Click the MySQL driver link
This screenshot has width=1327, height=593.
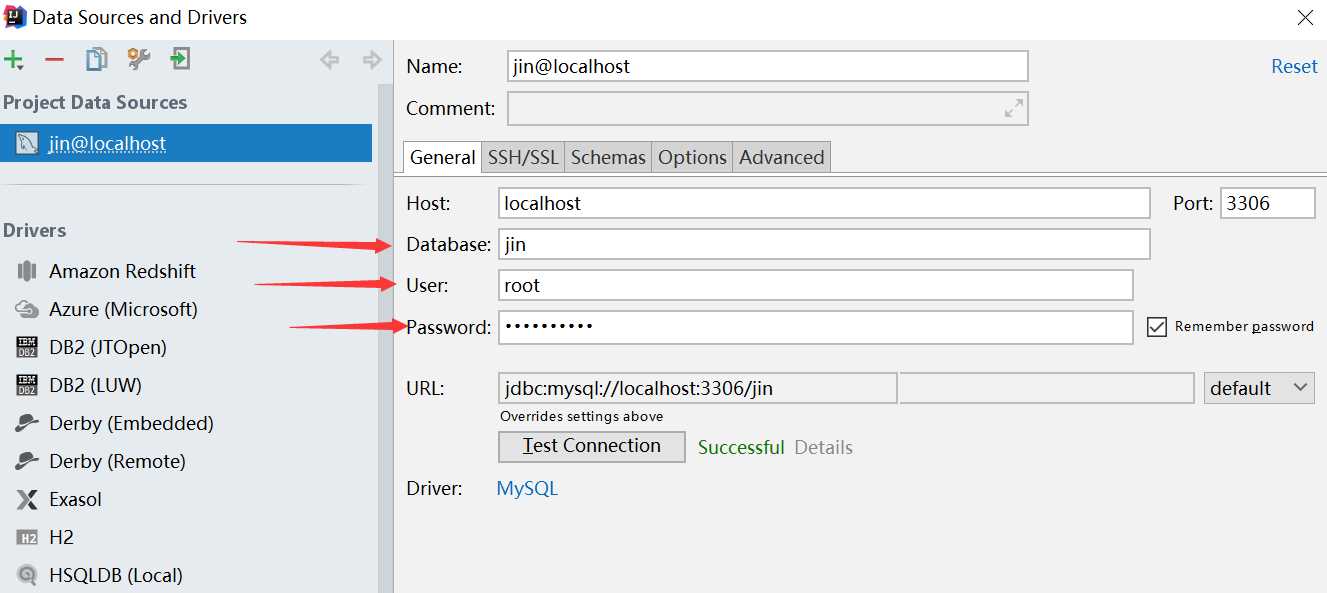click(x=527, y=489)
